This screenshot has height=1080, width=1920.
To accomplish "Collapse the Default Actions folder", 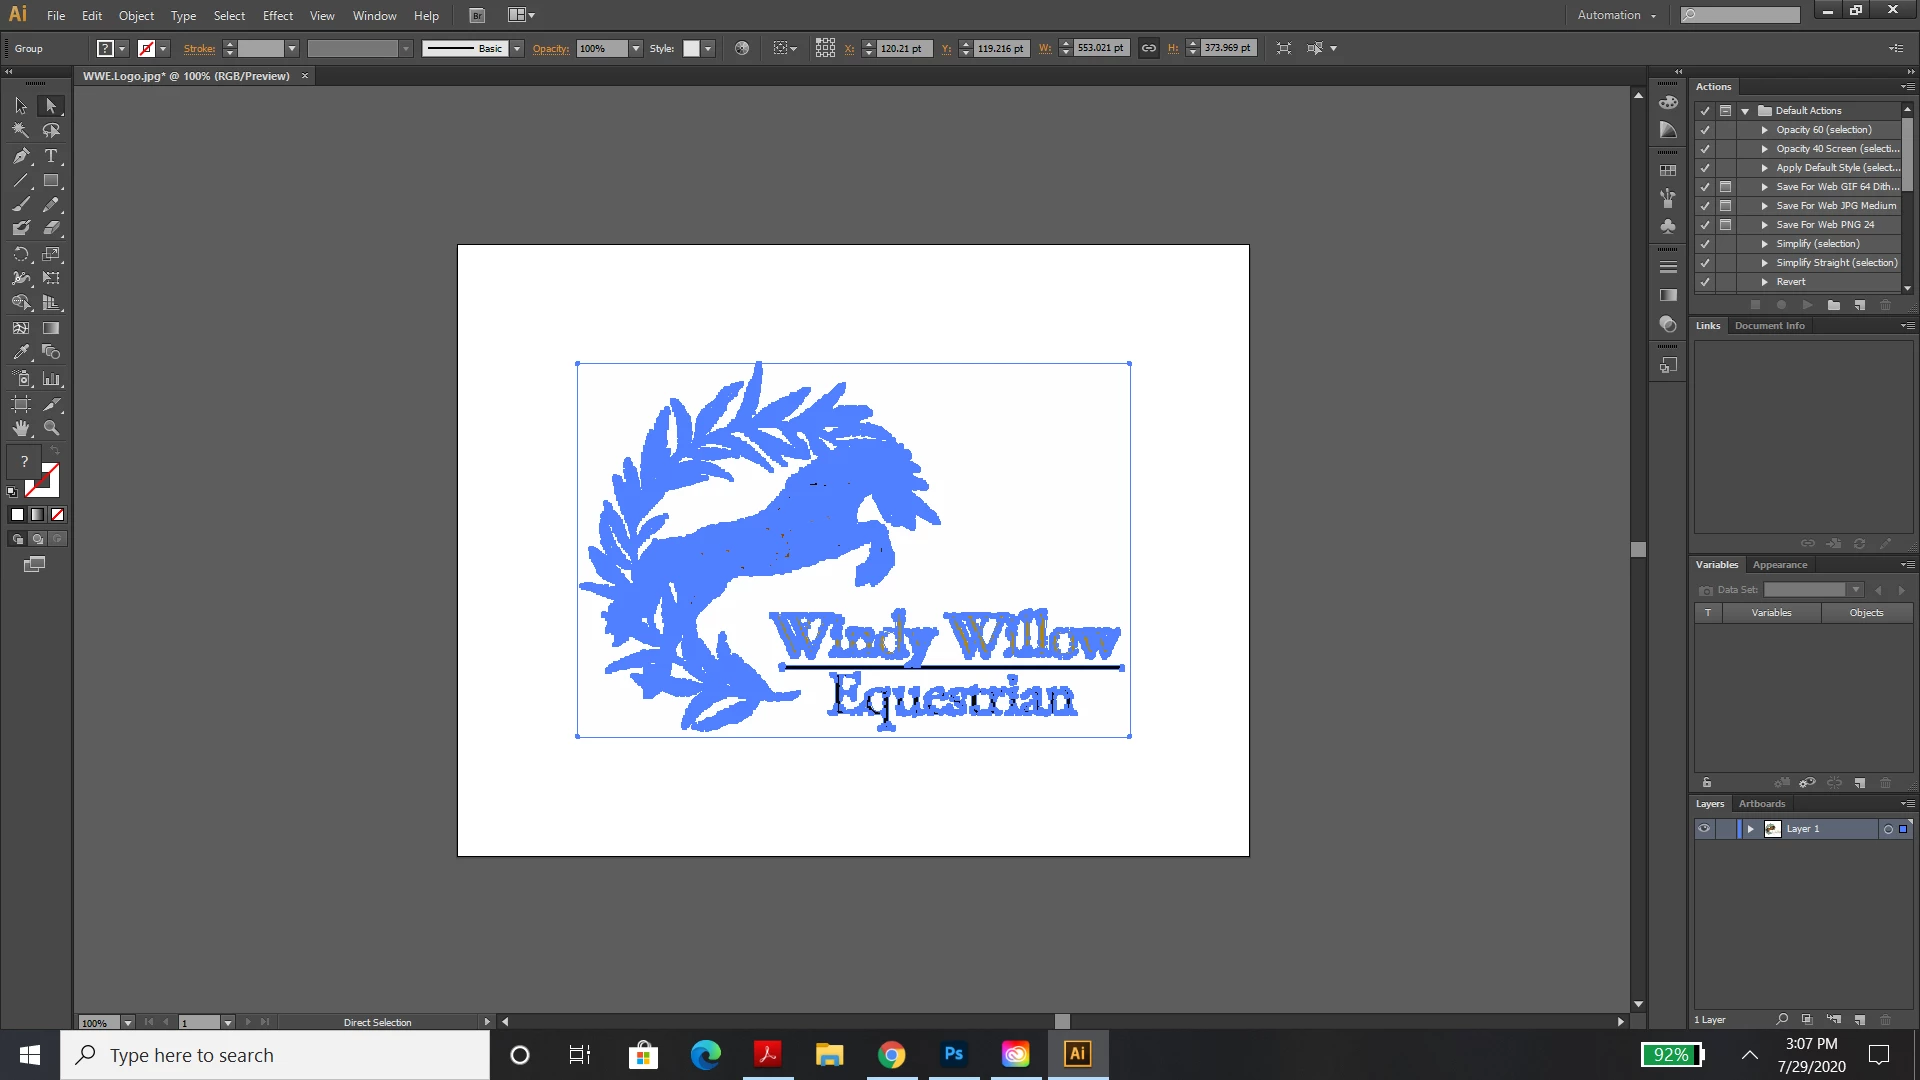I will point(1745,111).
